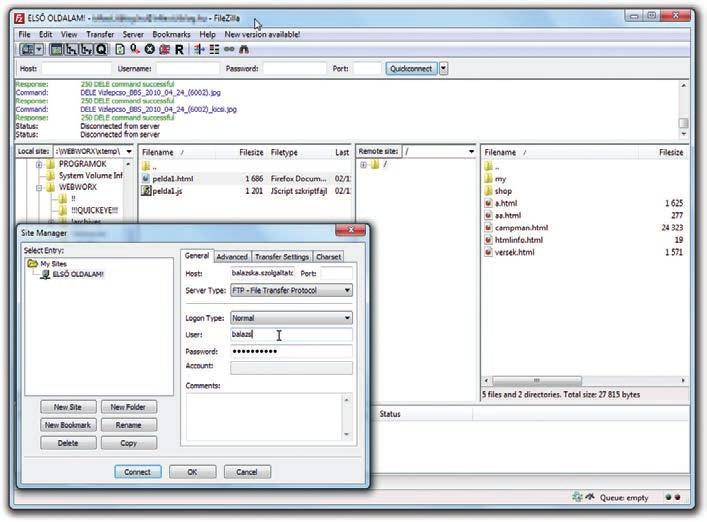This screenshot has width=707, height=522.
Task: Click the Site Manager Host field
Action: click(x=262, y=273)
